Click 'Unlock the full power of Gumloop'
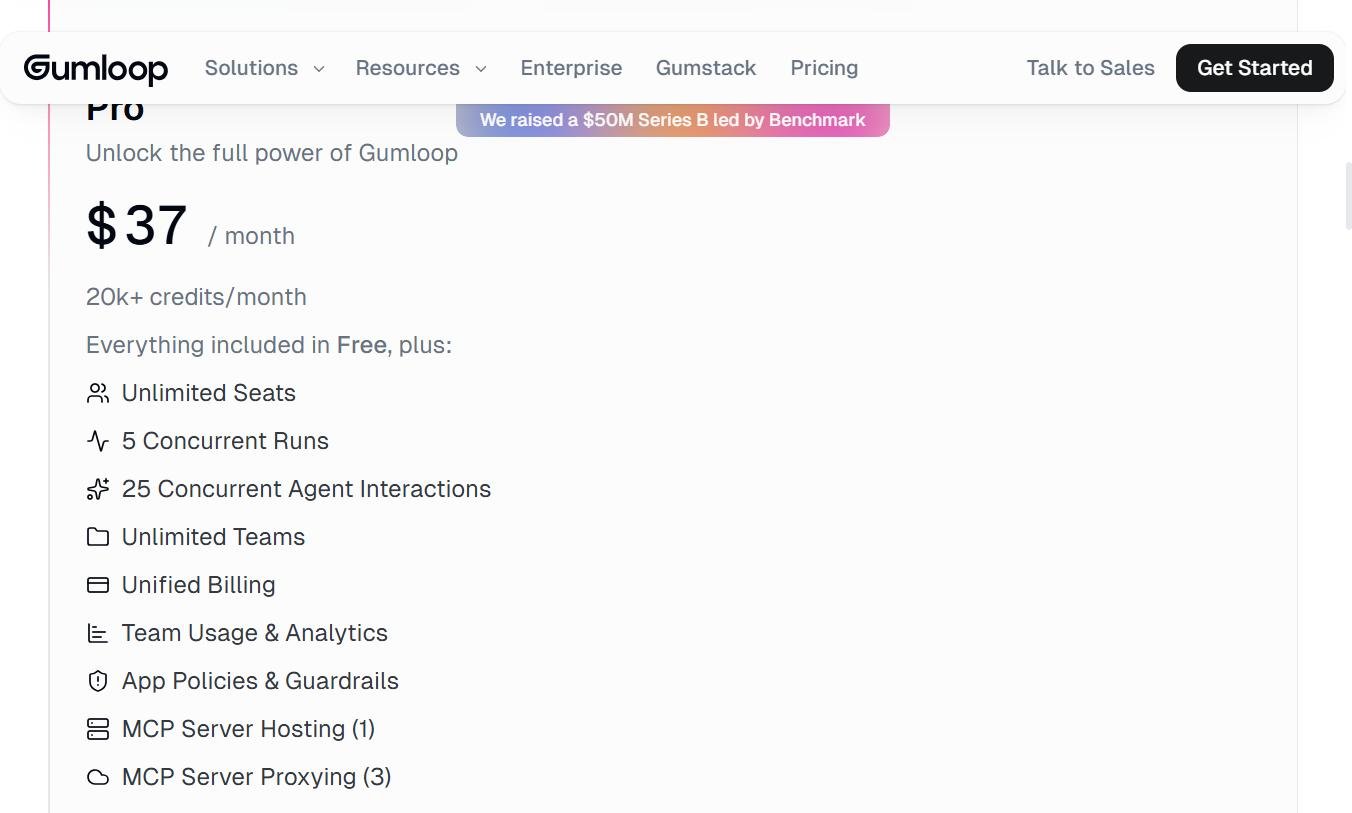Screen dimensions: 1352x813 [272, 153]
